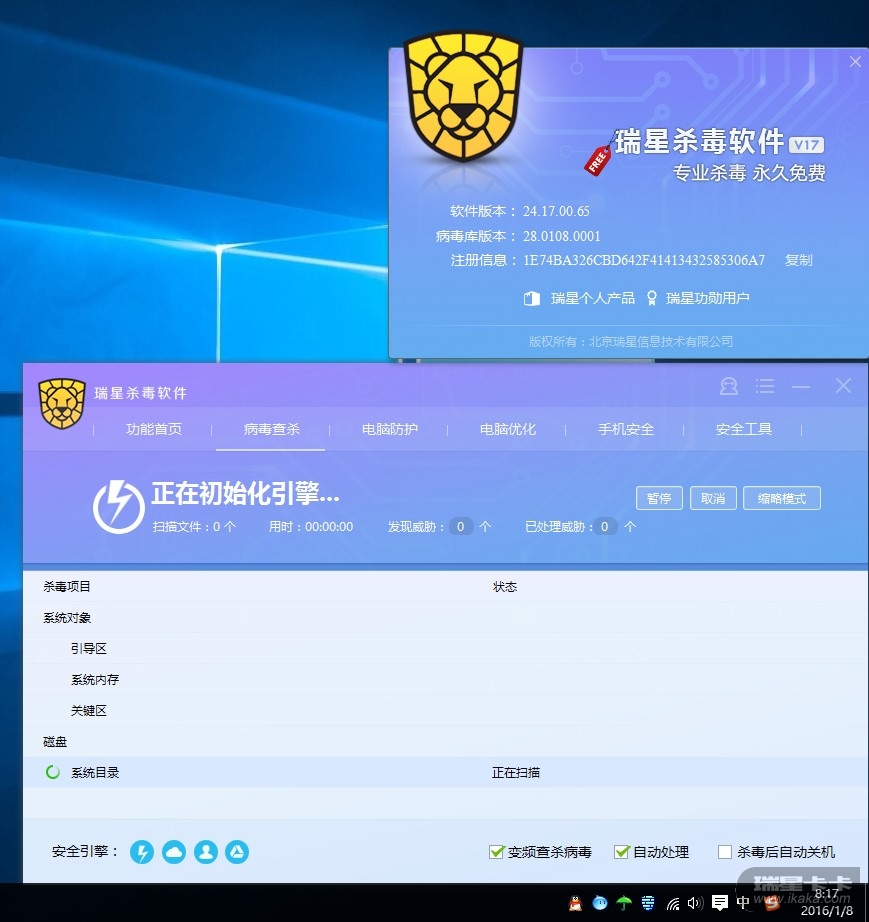Image resolution: width=869 pixels, height=922 pixels.
Task: Close the Rising antivirus main window
Action: point(843,386)
